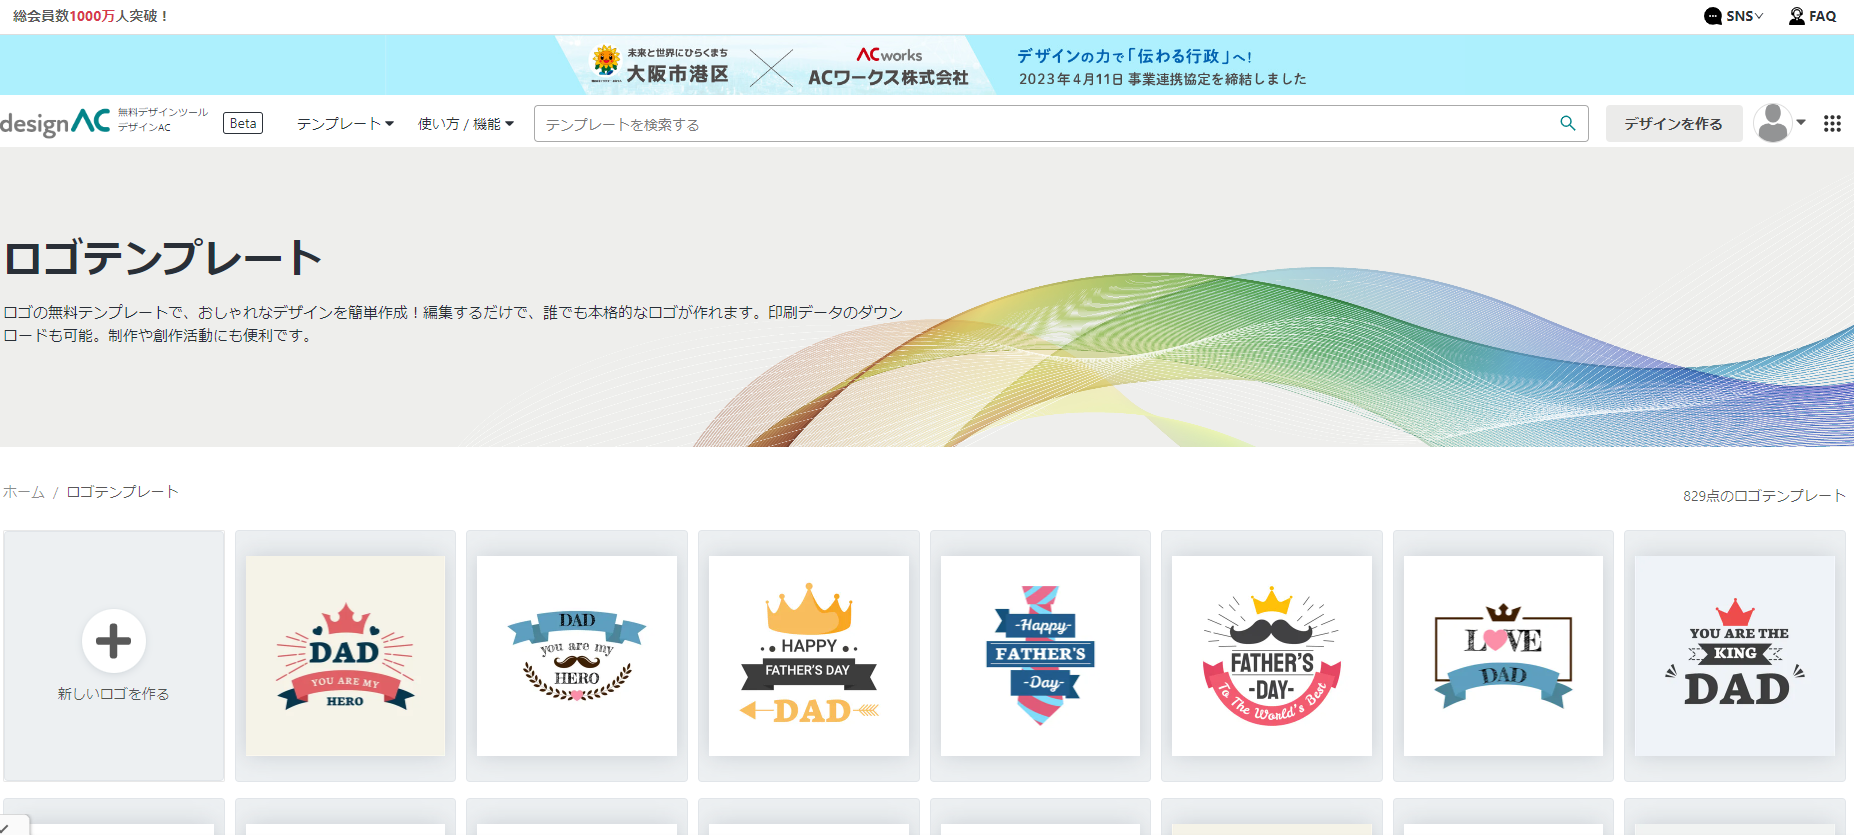
Task: Expand the テンプレート dropdown menu
Action: (345, 123)
